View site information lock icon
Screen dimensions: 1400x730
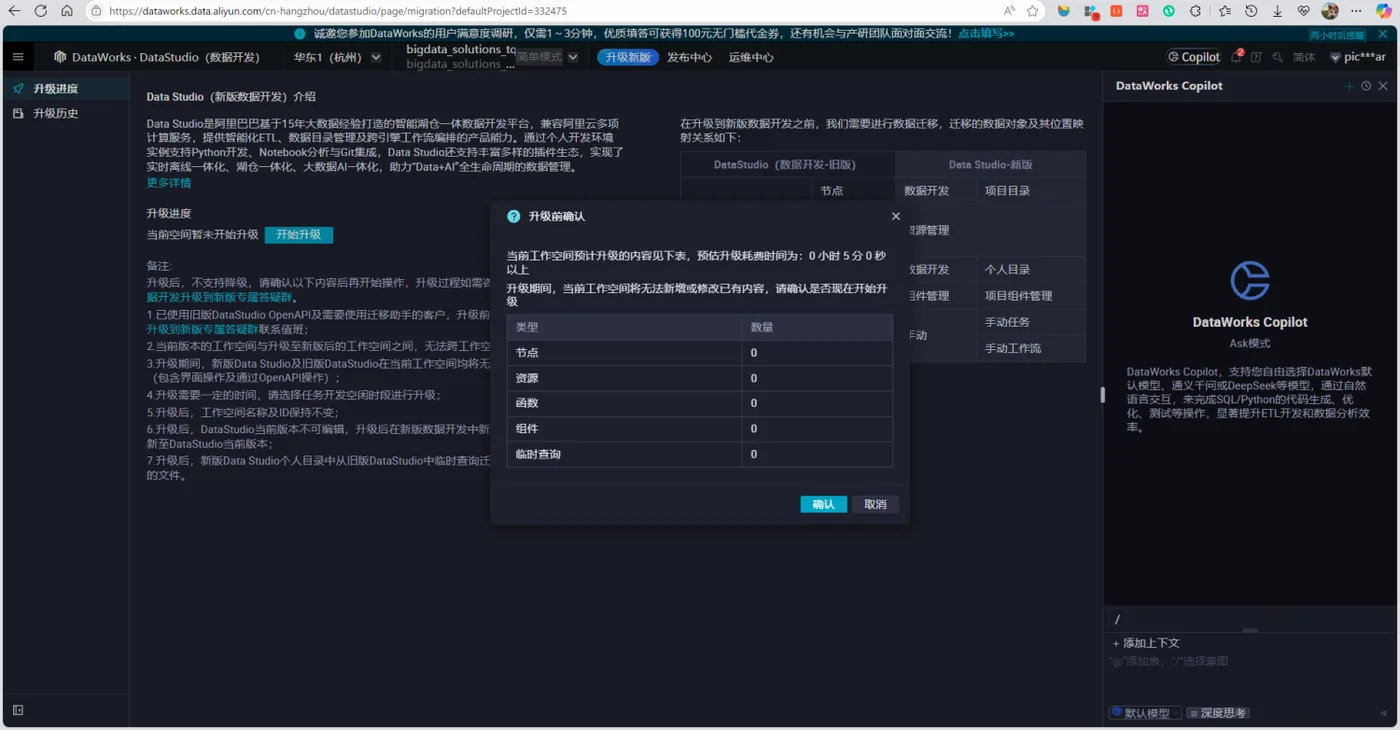(x=96, y=11)
